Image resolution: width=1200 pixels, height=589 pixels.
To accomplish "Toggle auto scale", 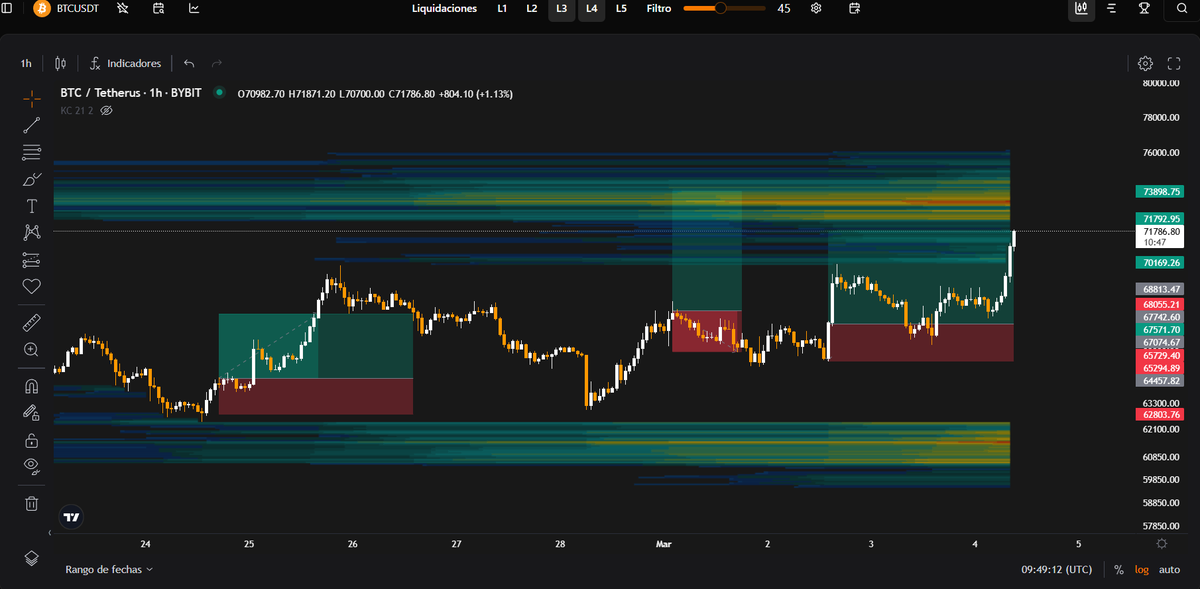I will (1169, 569).
